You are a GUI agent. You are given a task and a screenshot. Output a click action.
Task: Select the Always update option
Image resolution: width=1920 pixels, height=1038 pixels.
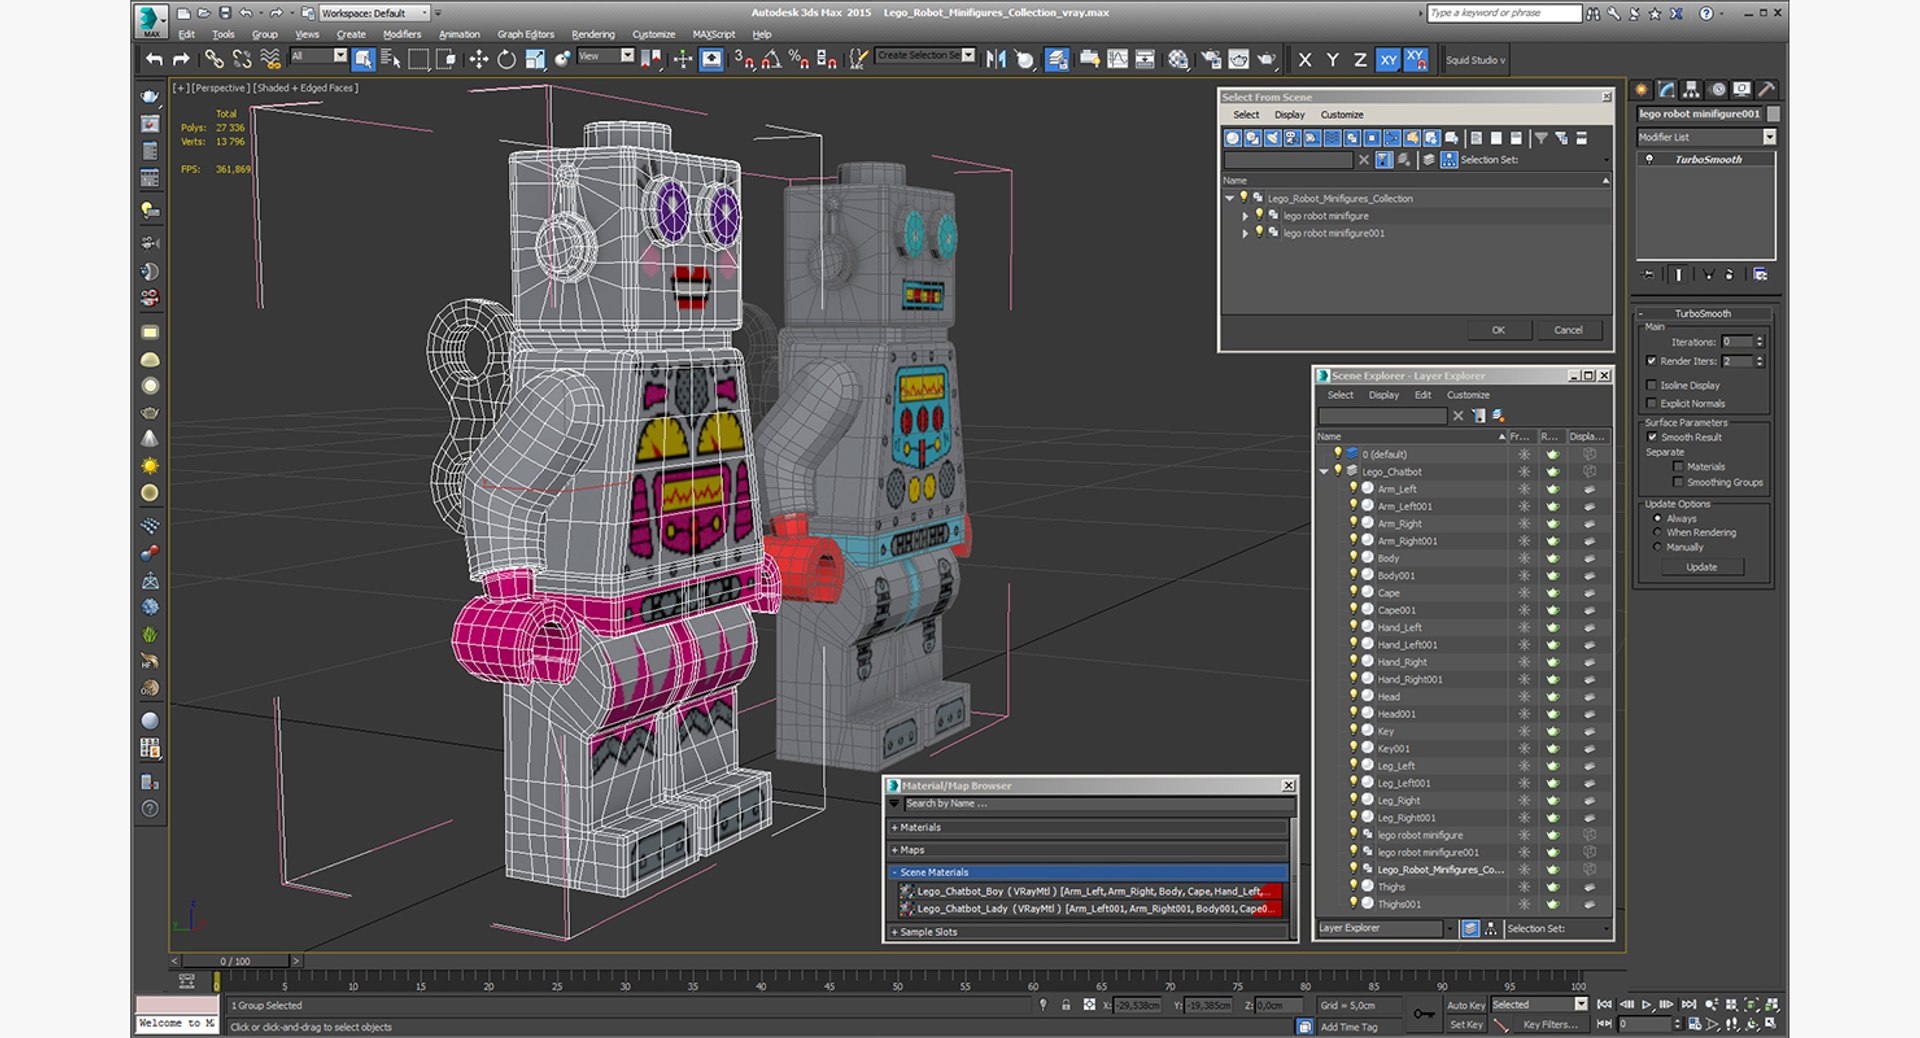tap(1658, 518)
